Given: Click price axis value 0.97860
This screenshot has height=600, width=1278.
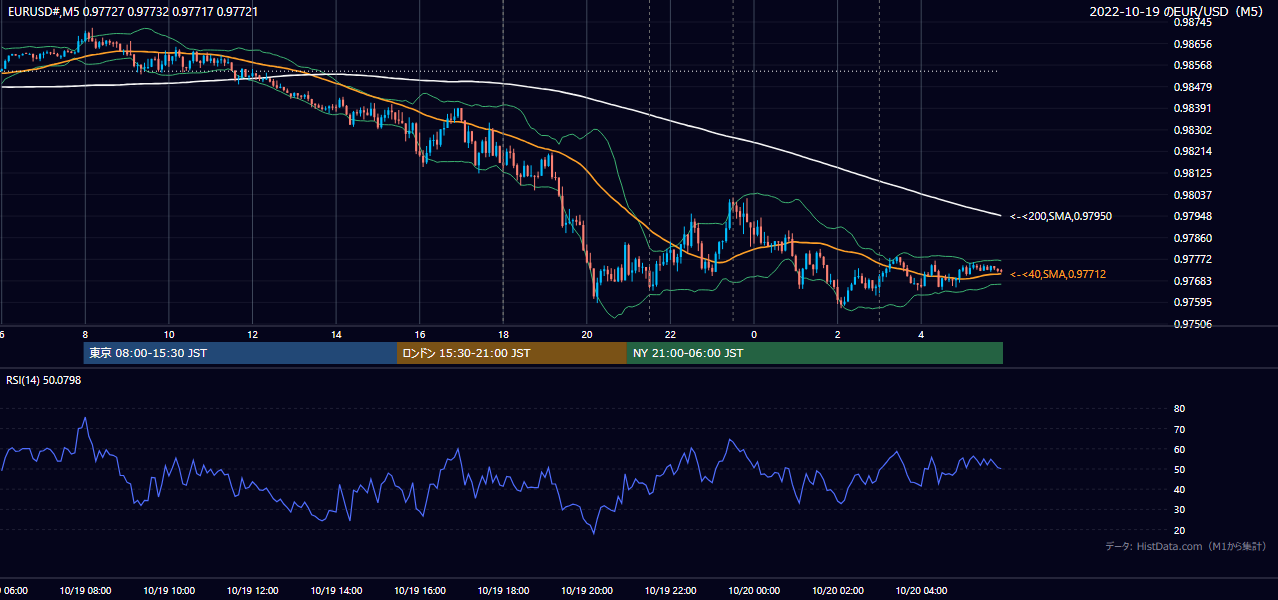Looking at the screenshot, I should pos(1192,238).
